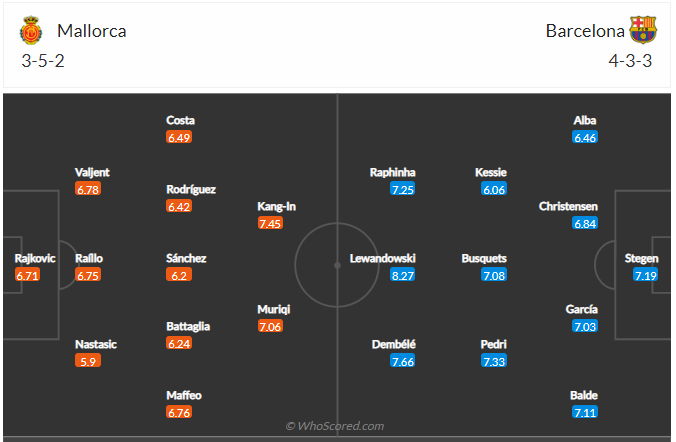Click the Mallorca club crest icon
Image resolution: width=676 pixels, height=442 pixels.
click(31, 31)
